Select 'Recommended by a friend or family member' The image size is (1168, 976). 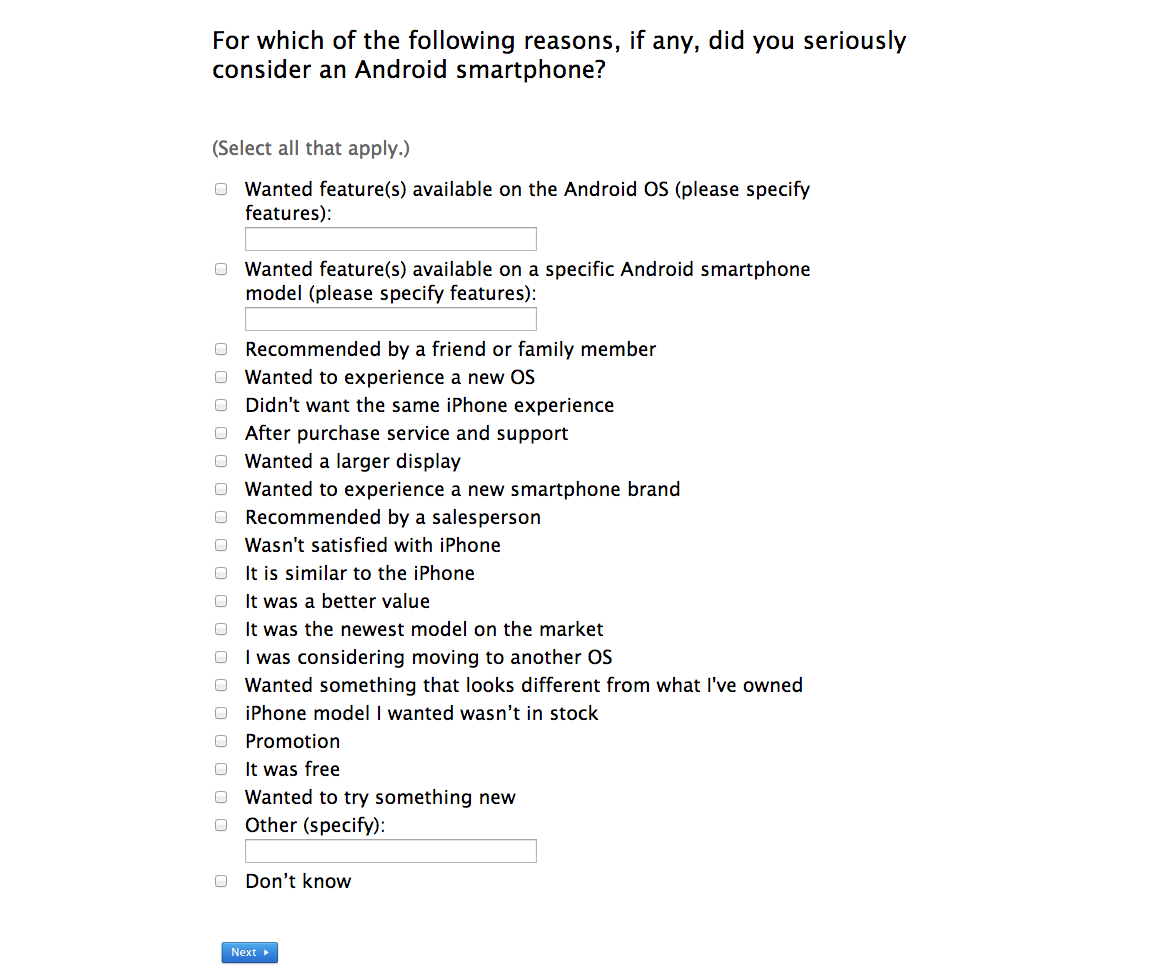point(220,349)
